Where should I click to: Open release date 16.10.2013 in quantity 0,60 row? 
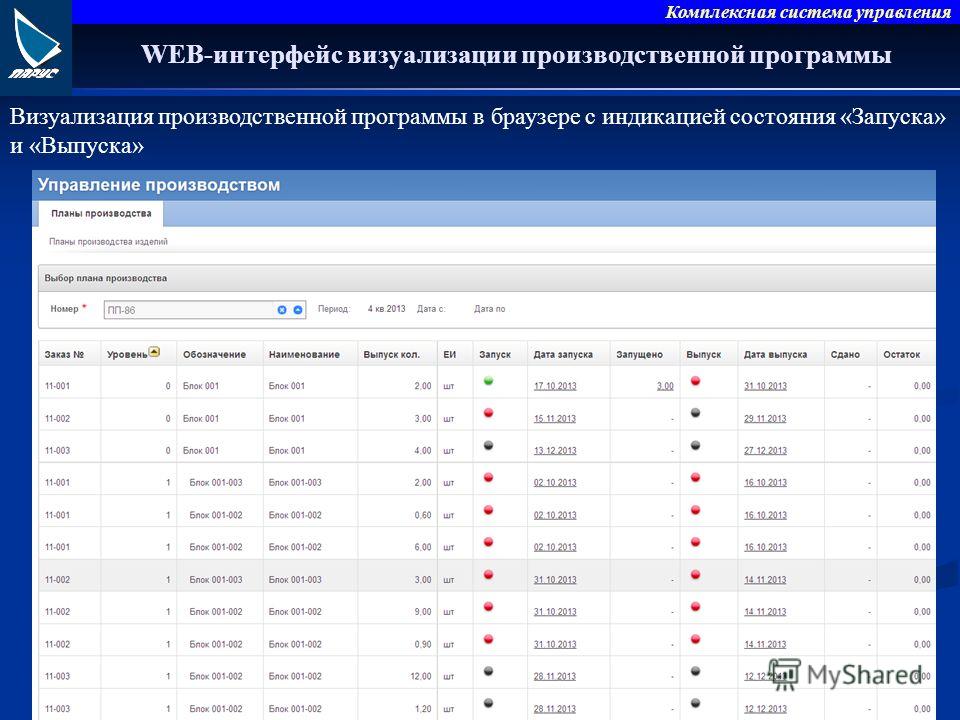tap(765, 516)
